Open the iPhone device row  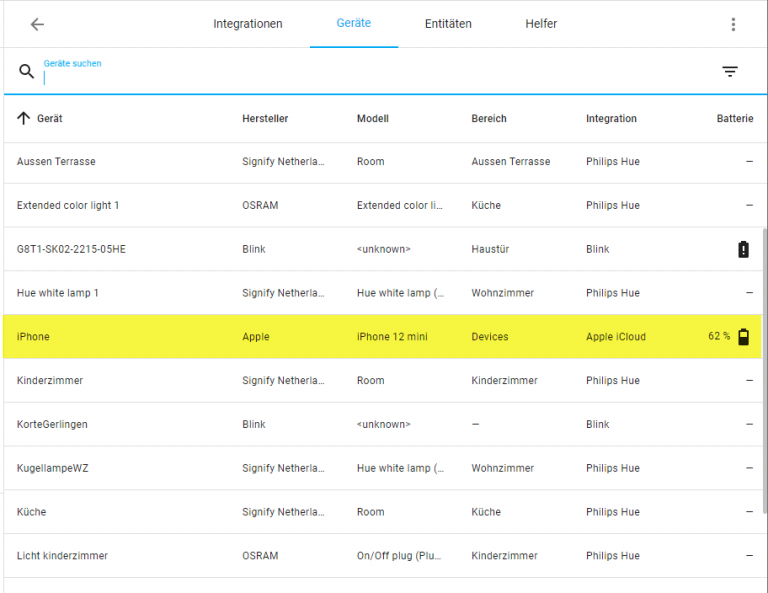(x=33, y=337)
